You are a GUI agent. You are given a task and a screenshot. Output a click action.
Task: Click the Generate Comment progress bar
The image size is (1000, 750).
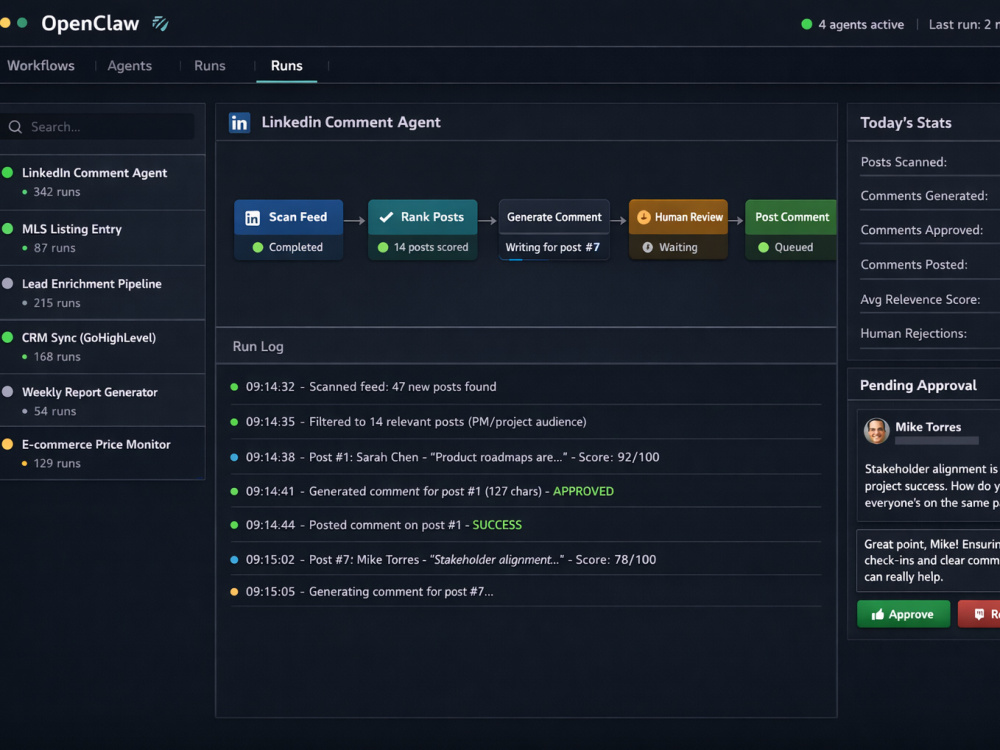click(554, 260)
